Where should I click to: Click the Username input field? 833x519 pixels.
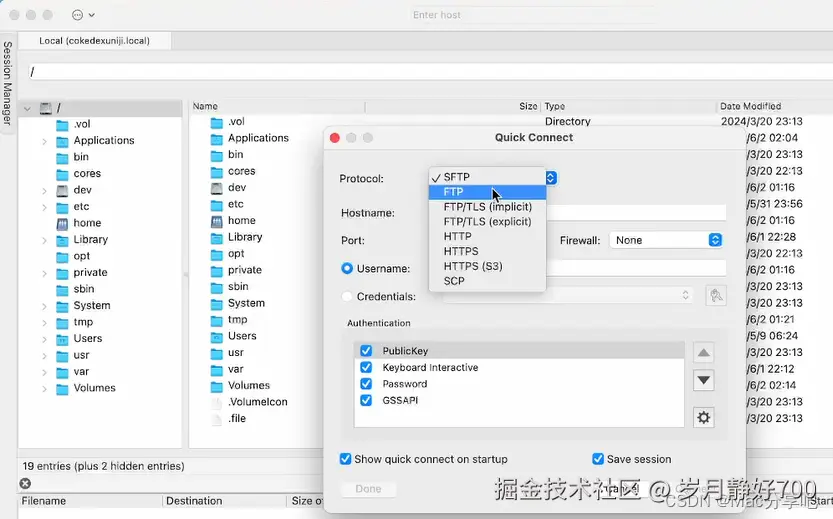[636, 268]
